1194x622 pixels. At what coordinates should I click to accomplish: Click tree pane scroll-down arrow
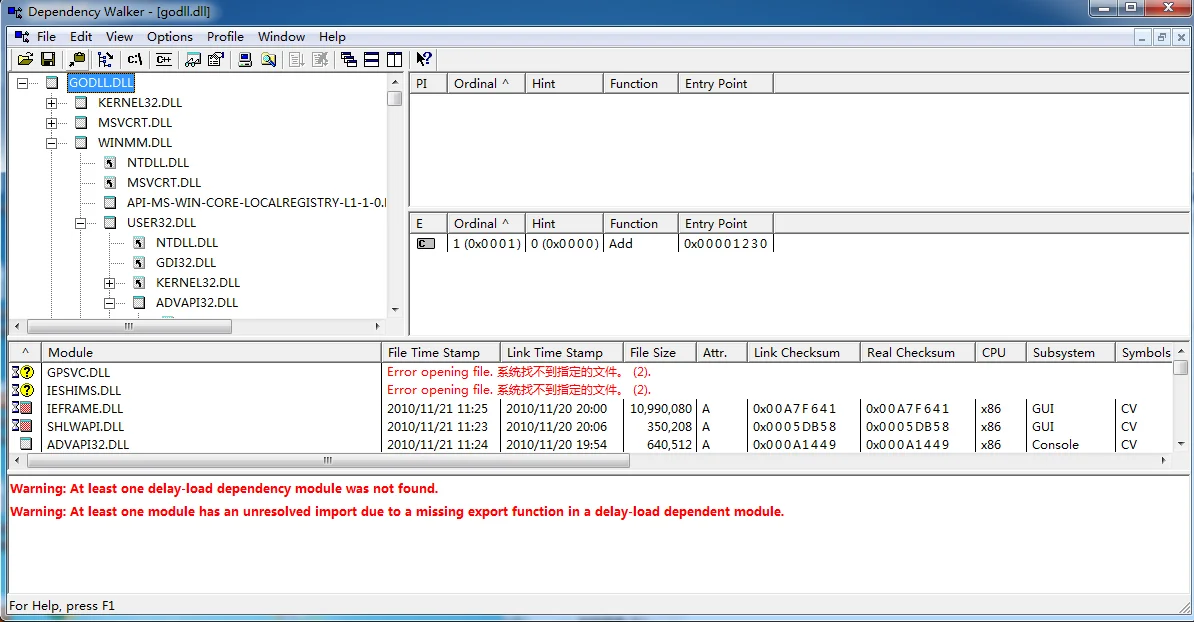(x=394, y=310)
